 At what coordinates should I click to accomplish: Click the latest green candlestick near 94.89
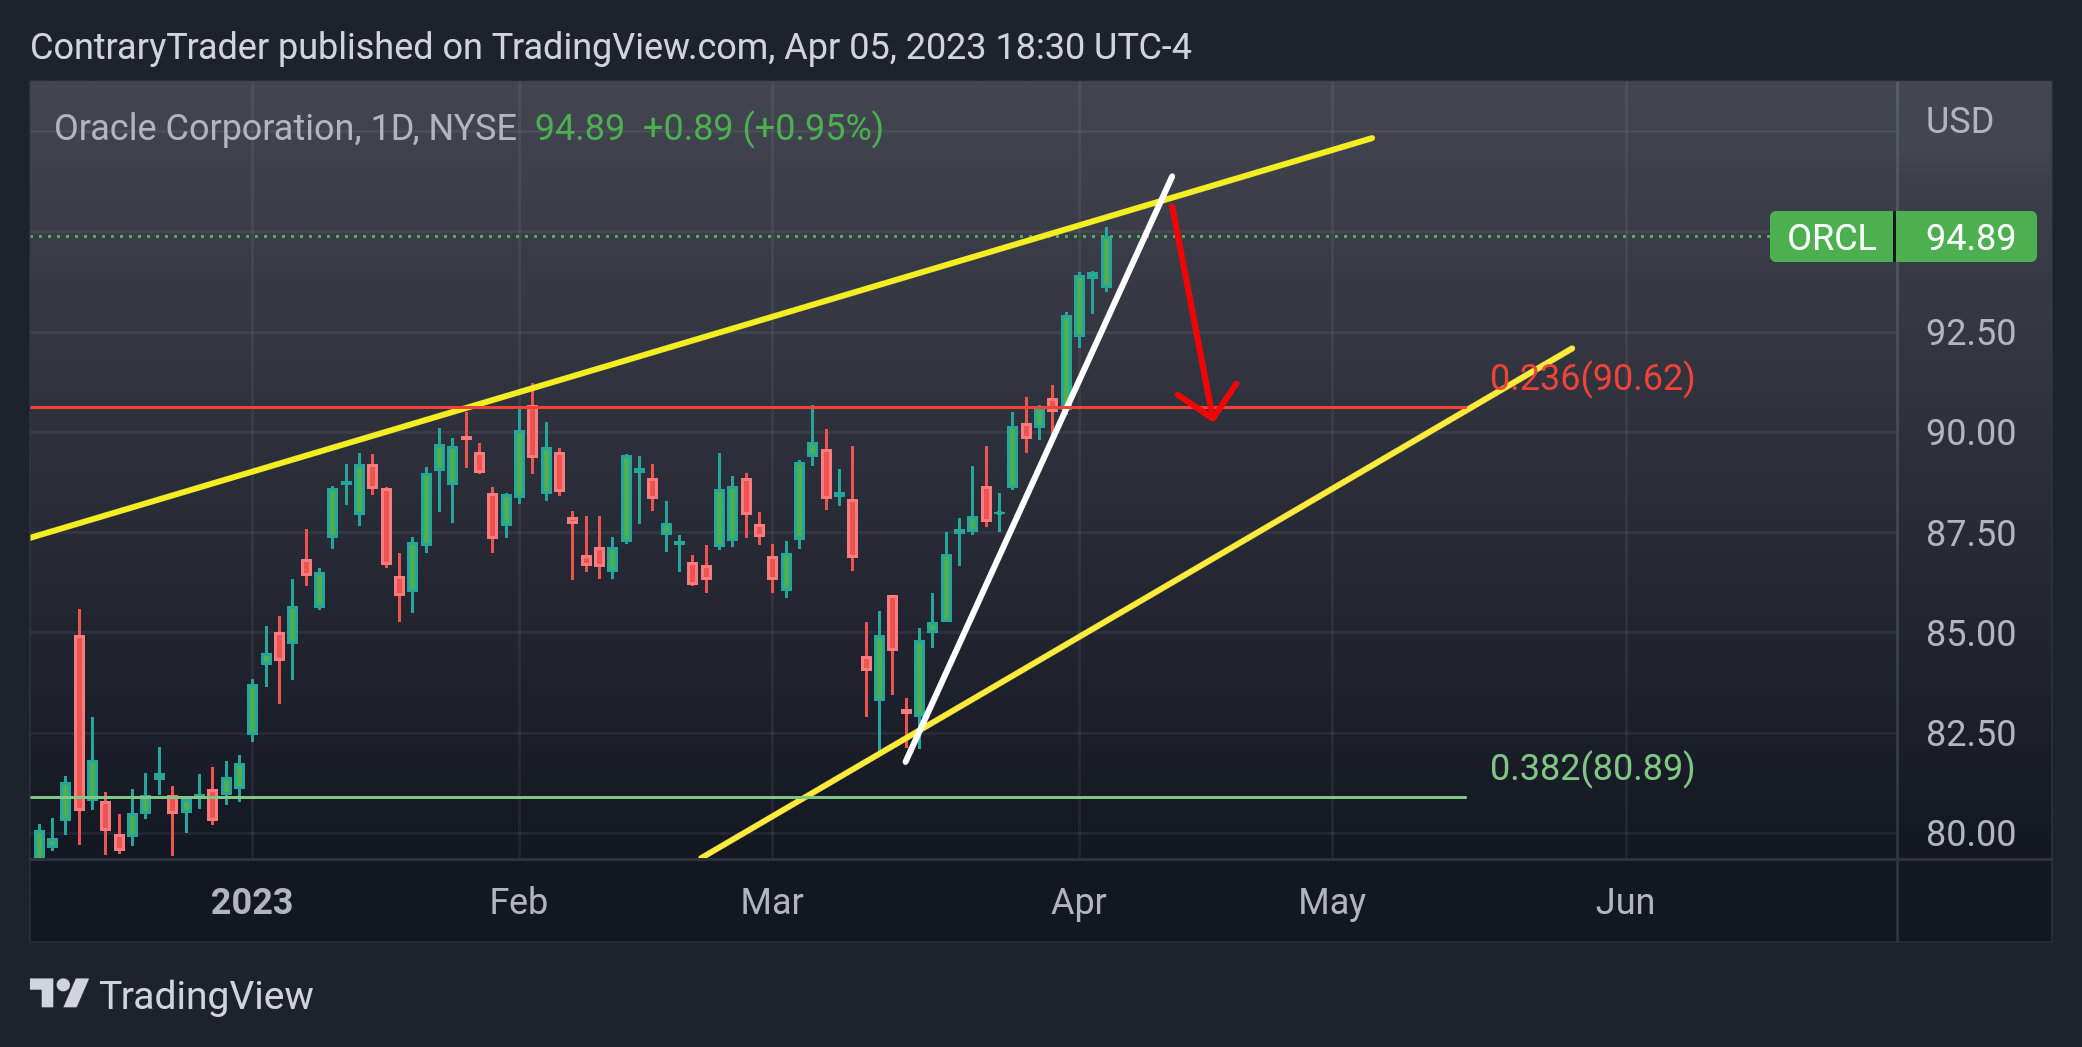[1106, 262]
